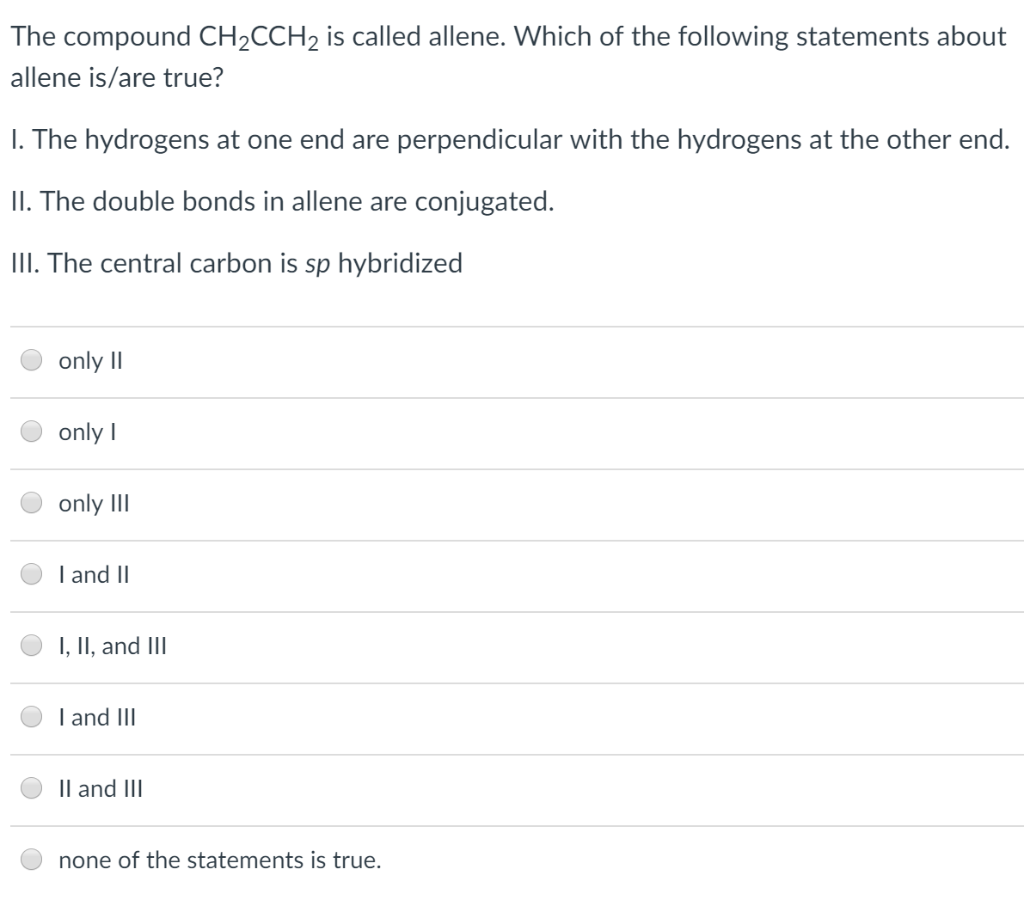Select the "only I" radio button
The image size is (1024, 900).
tap(29, 432)
